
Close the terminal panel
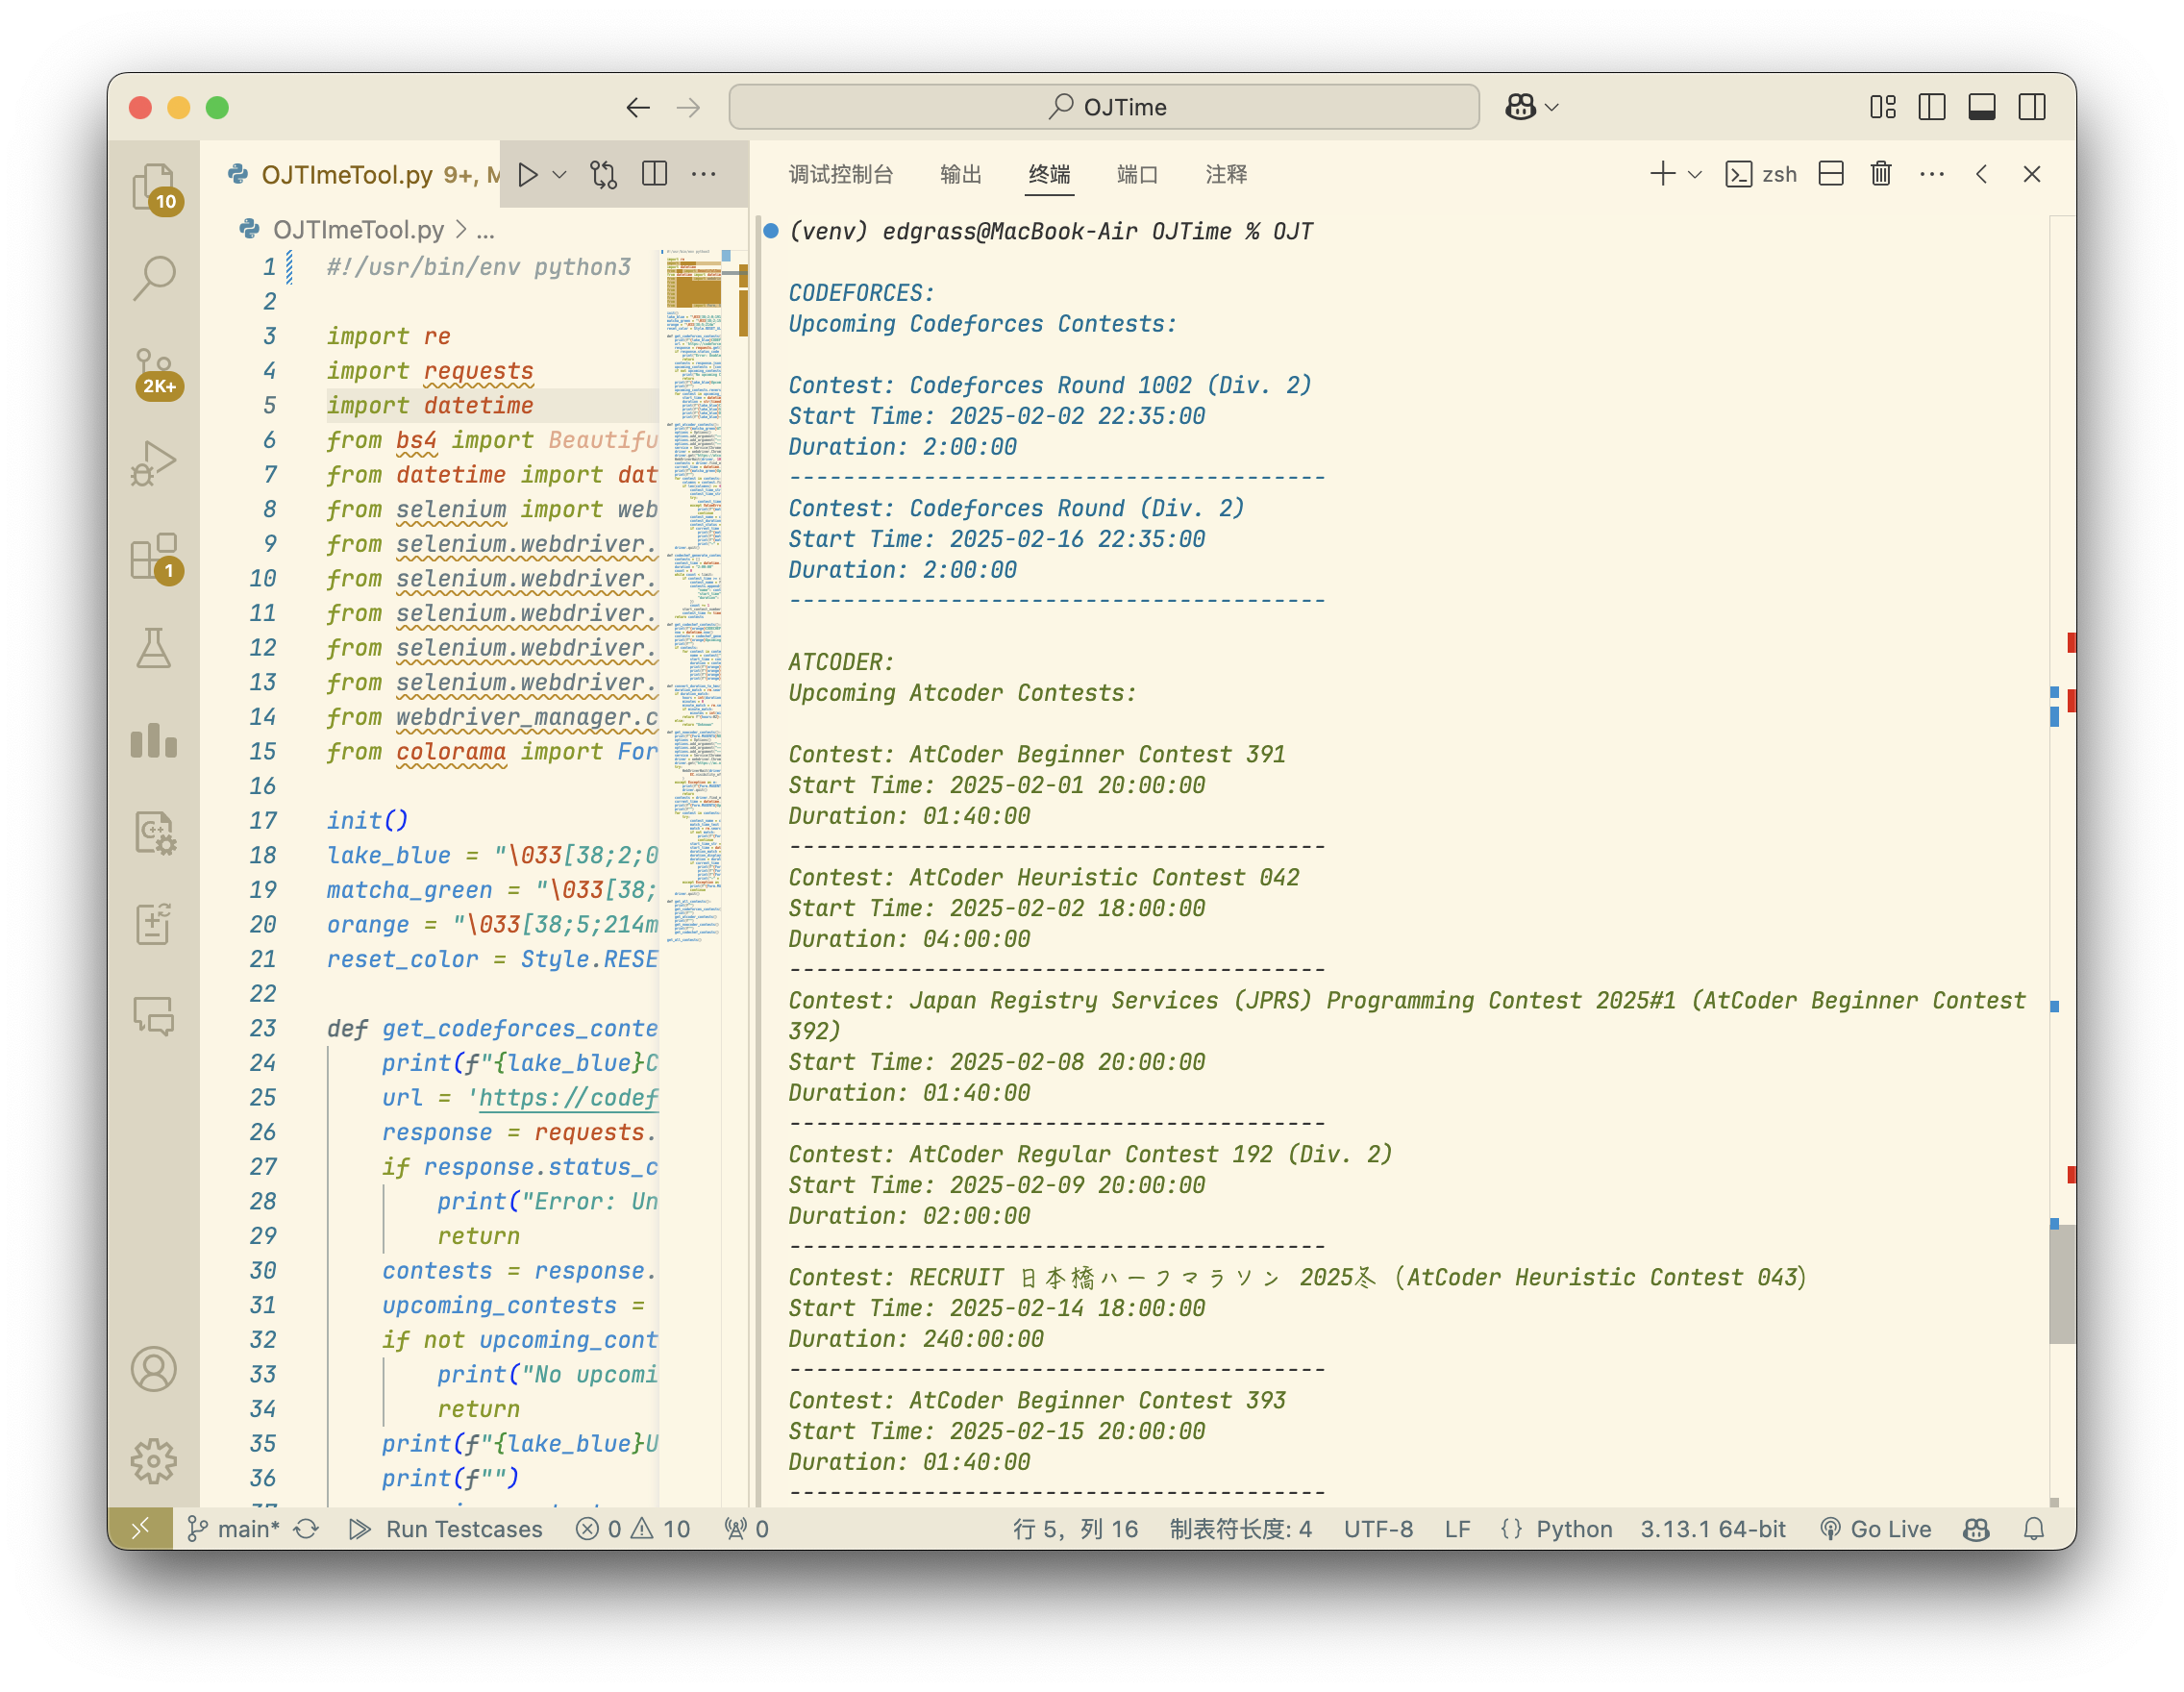pyautogui.click(x=2032, y=175)
